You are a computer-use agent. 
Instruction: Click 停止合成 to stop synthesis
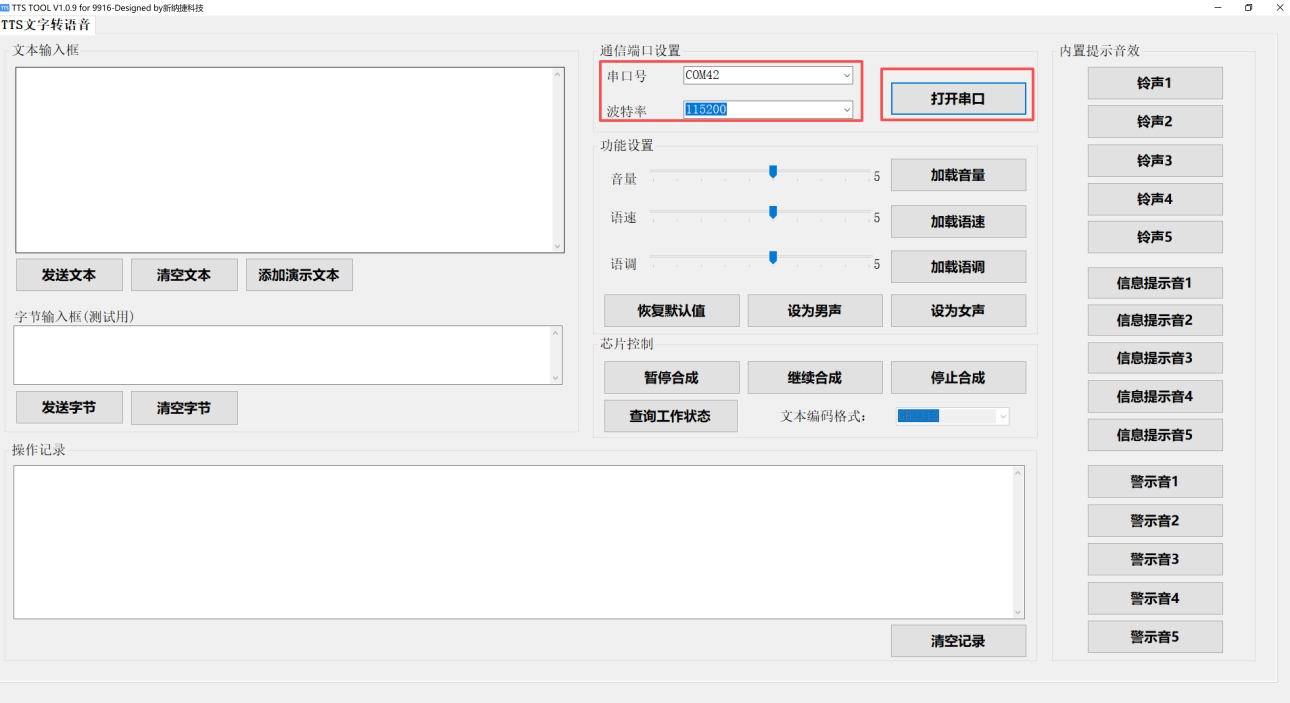[x=958, y=378]
